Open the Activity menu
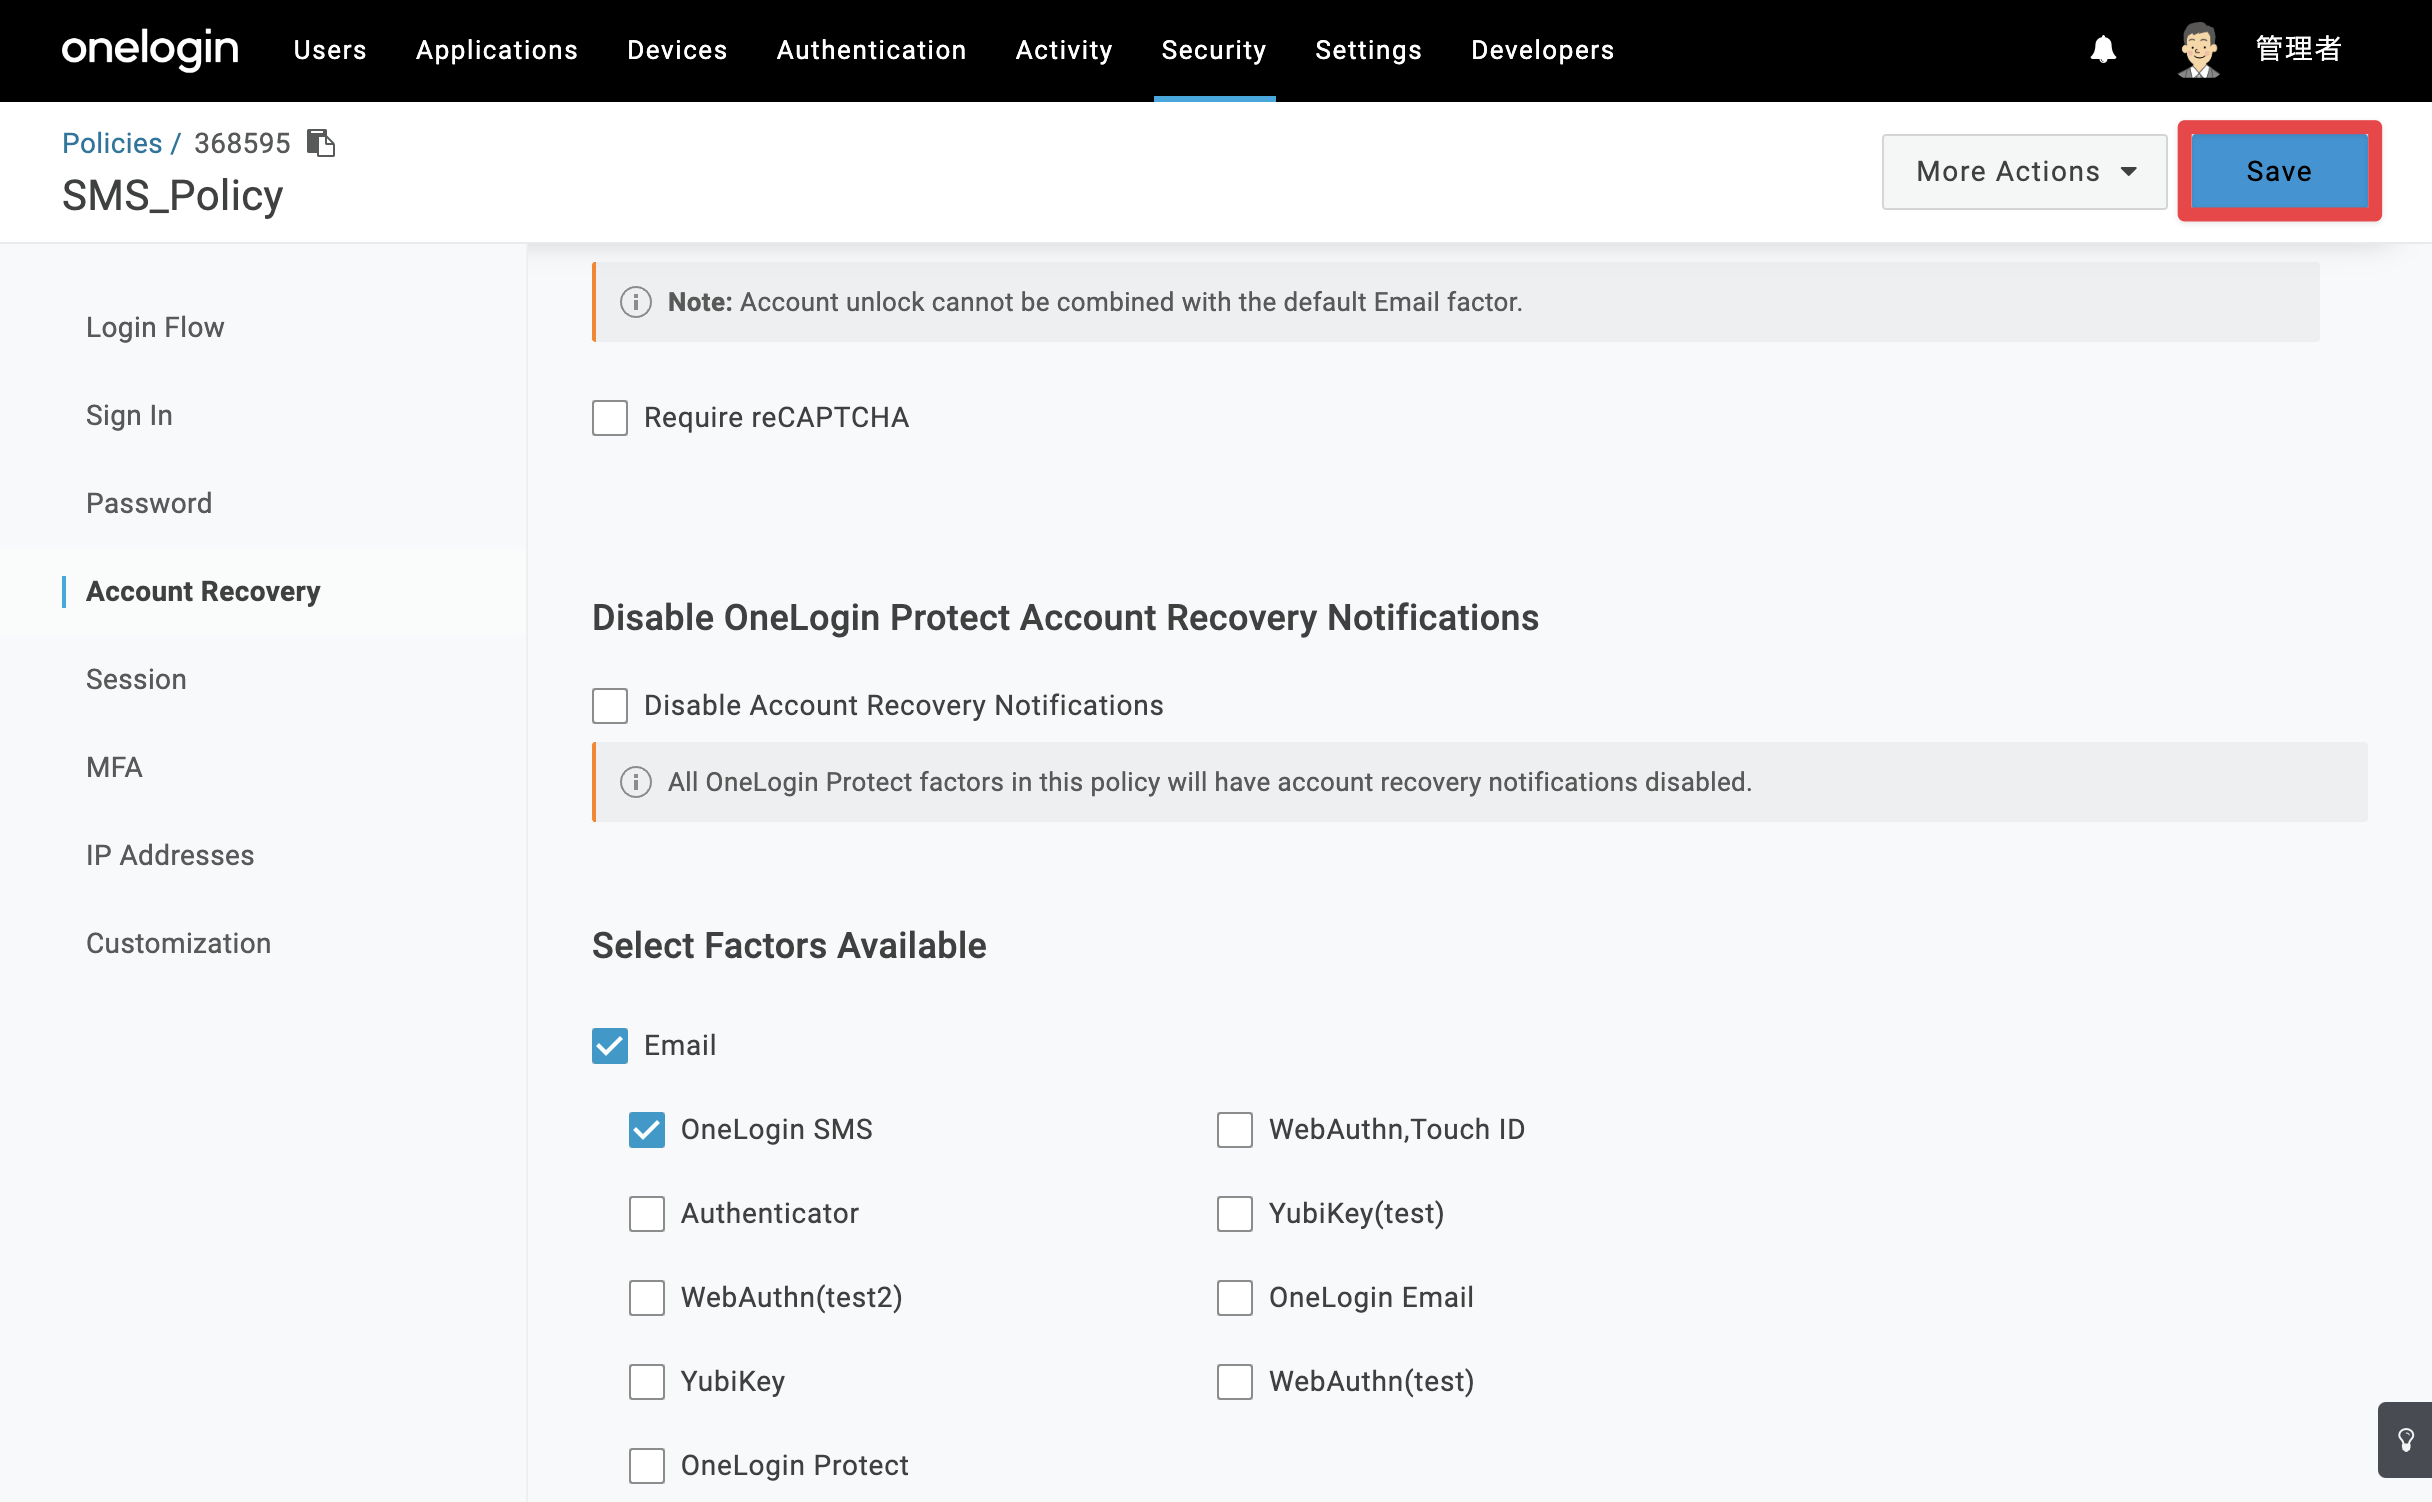The height and width of the screenshot is (1502, 2432). pyautogui.click(x=1064, y=50)
